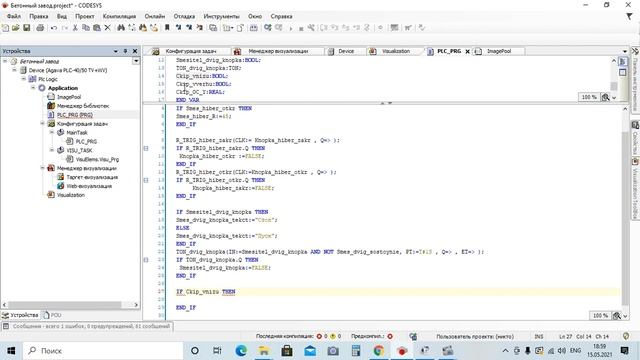Click the Build/compile toolbar icon
The image size is (640, 360).
click(254, 28)
